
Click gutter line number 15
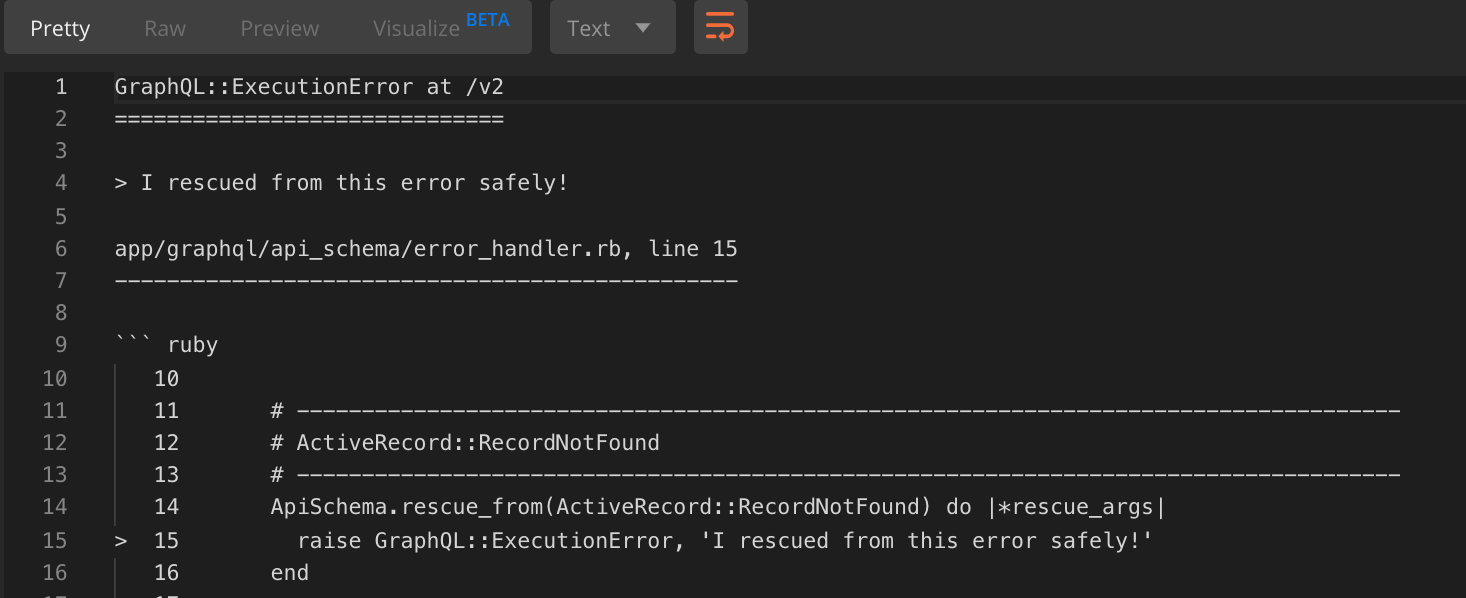point(55,540)
